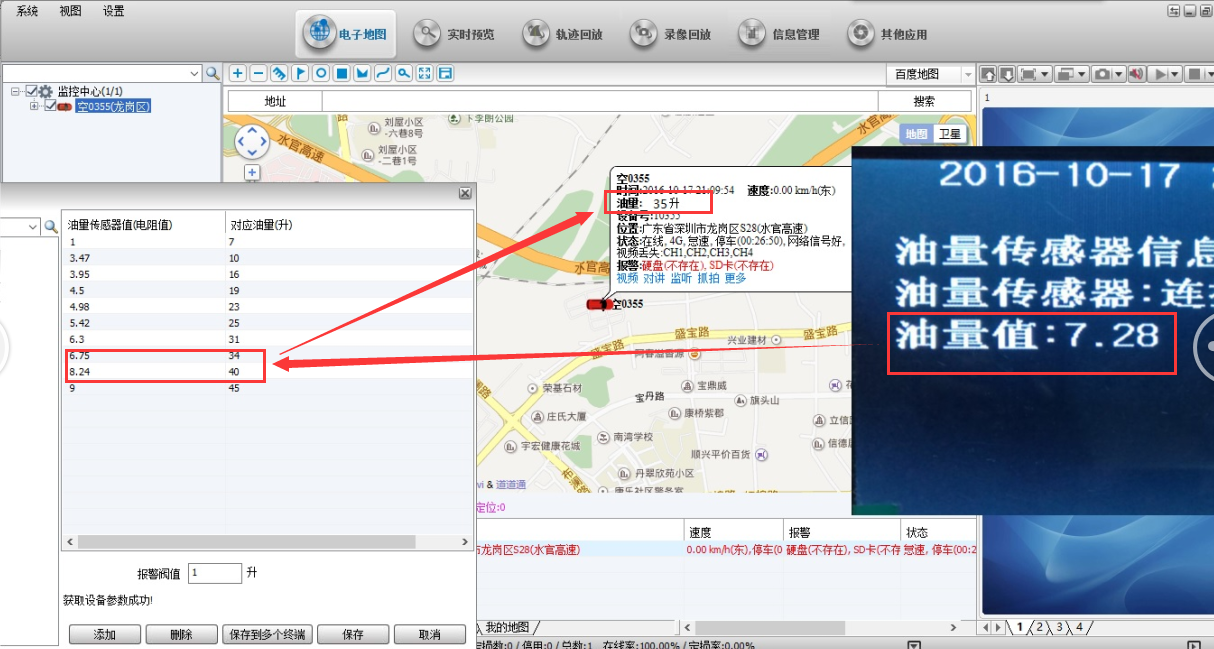Select the polyline route drawing tool
1214x649 pixels.
coord(383,73)
